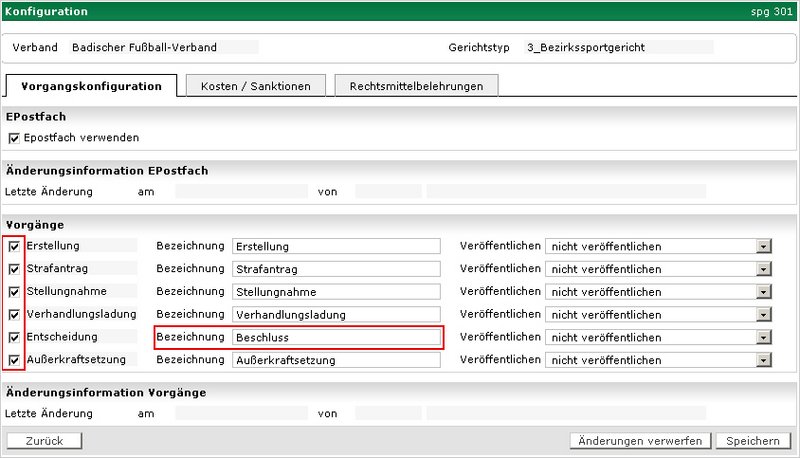Uncheck the Außerkraftsetzung checkbox
The height and width of the screenshot is (458, 800).
click(x=14, y=360)
